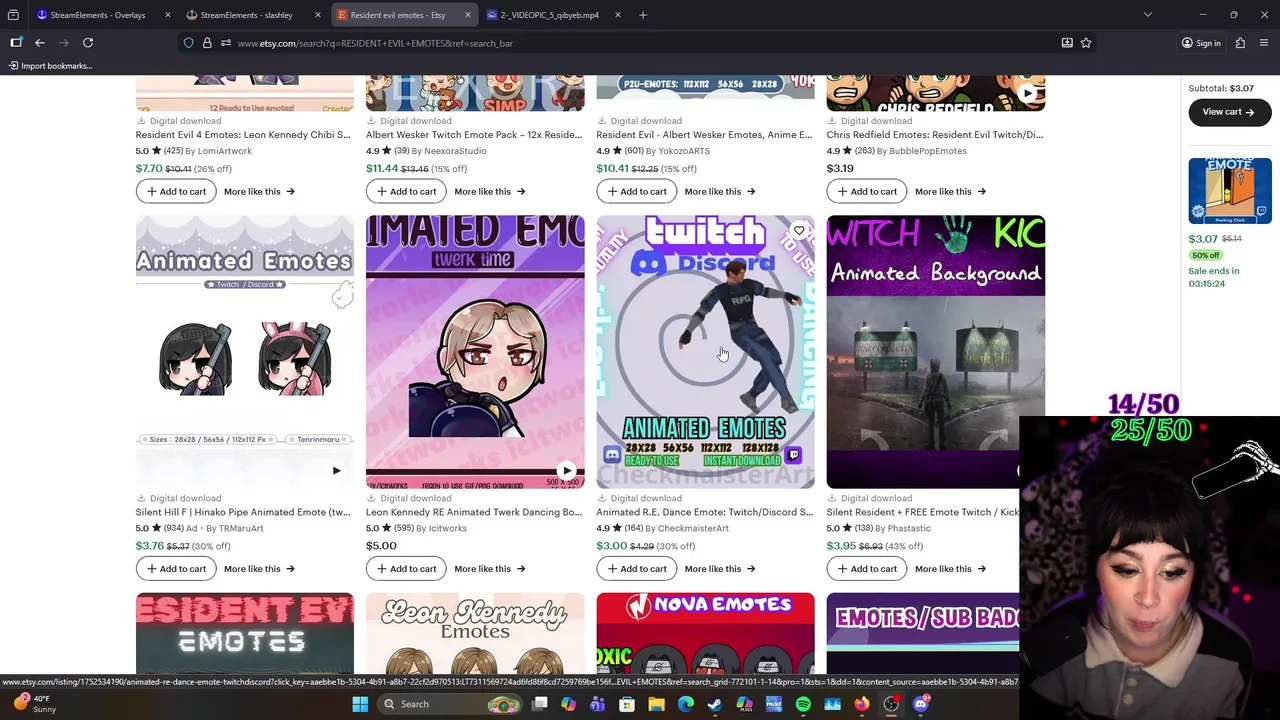The height and width of the screenshot is (720, 1280).
Task: Close the StreamElements - Overlays tab
Action: (167, 15)
